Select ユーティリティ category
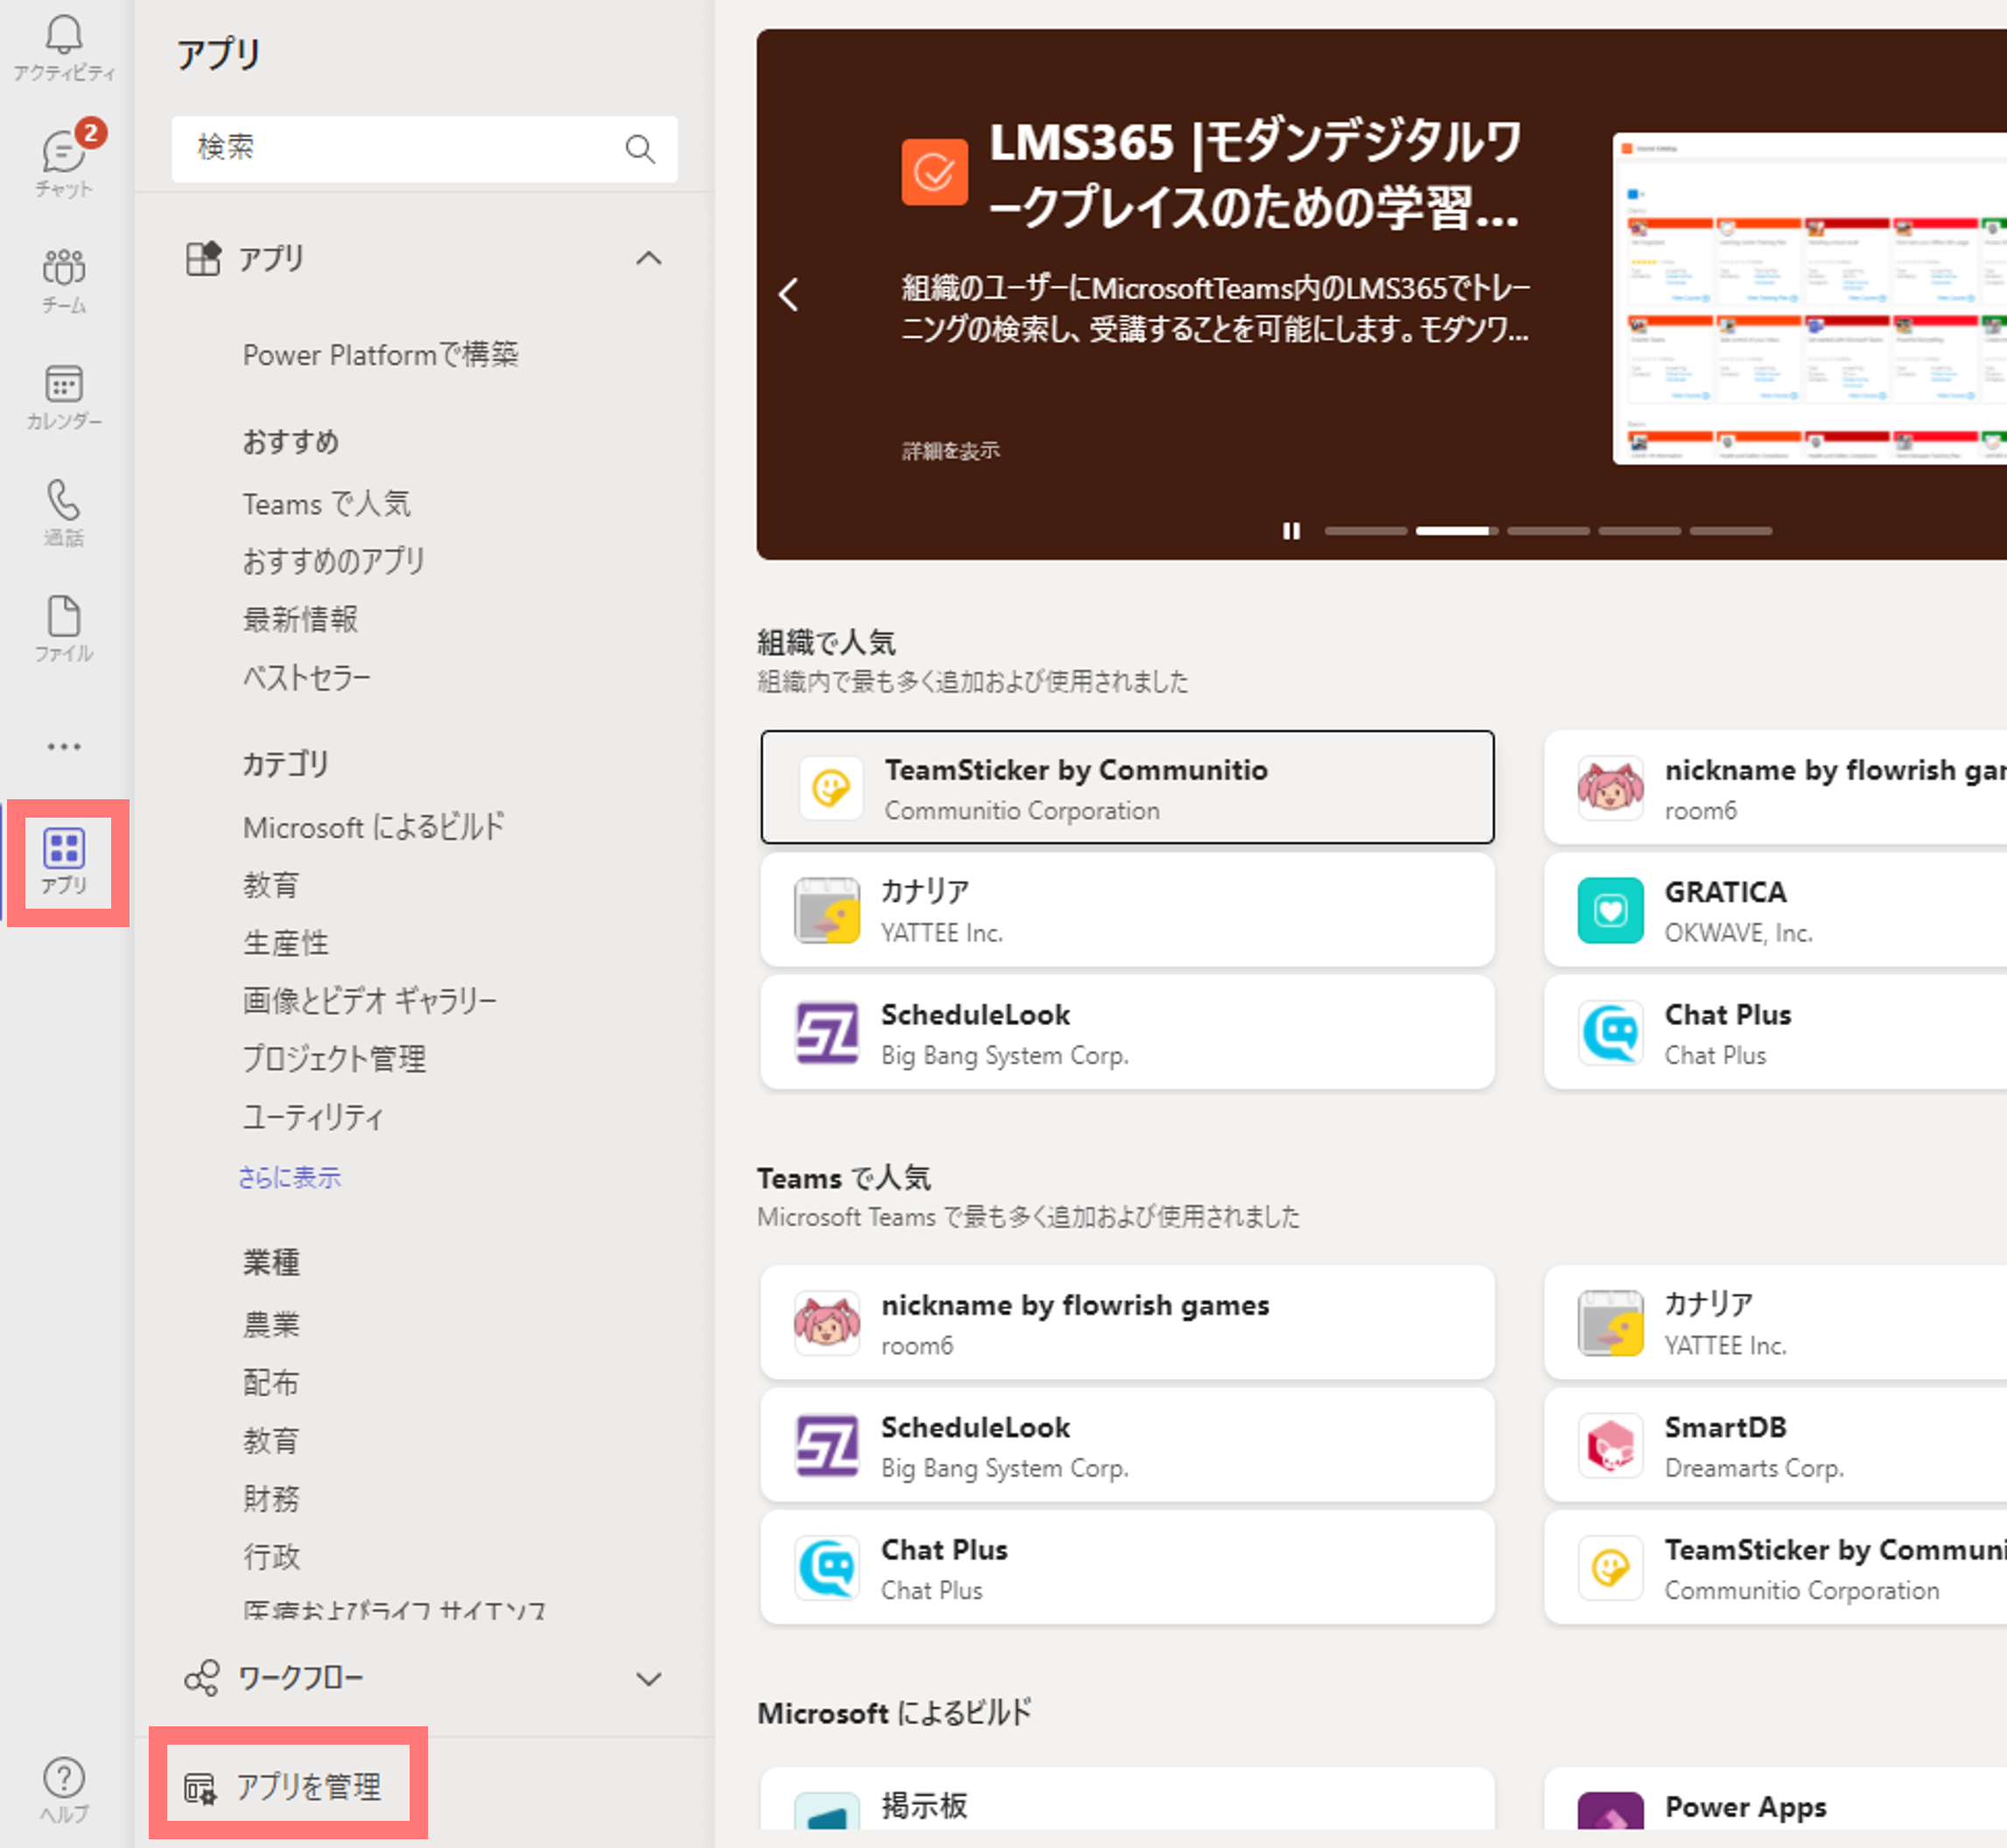 [313, 1116]
